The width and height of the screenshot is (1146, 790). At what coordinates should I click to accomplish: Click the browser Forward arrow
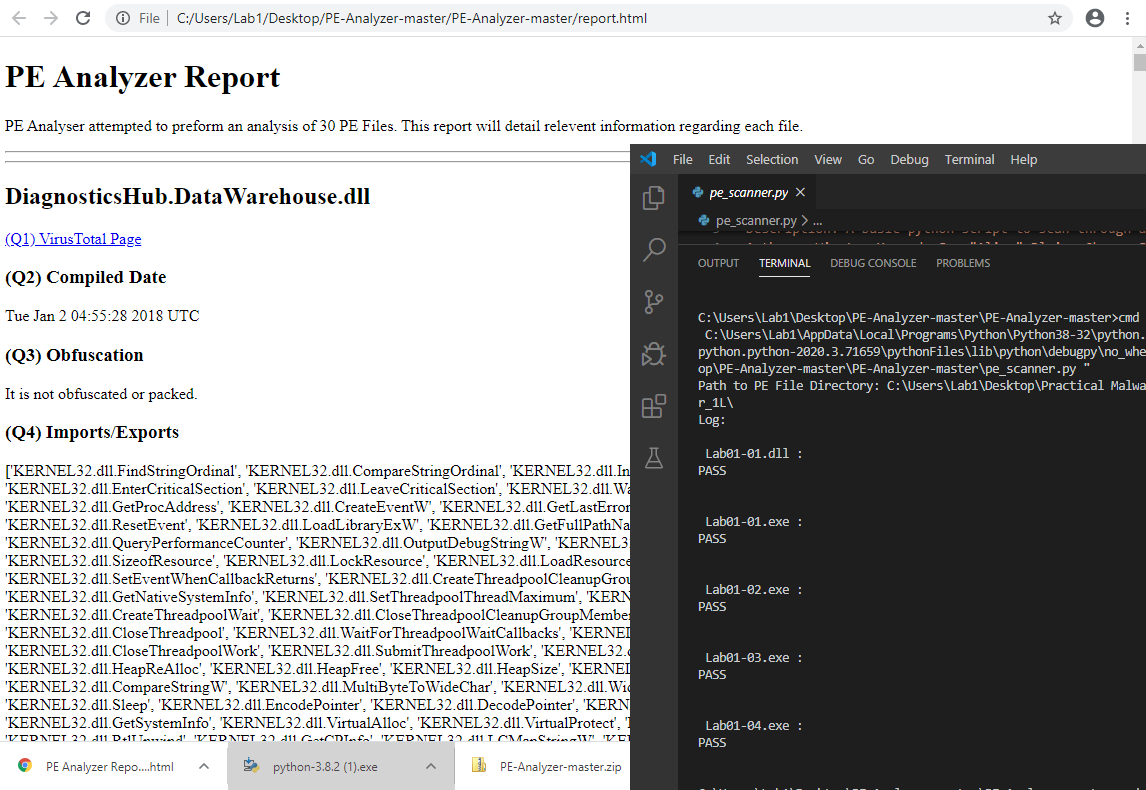[x=50, y=18]
